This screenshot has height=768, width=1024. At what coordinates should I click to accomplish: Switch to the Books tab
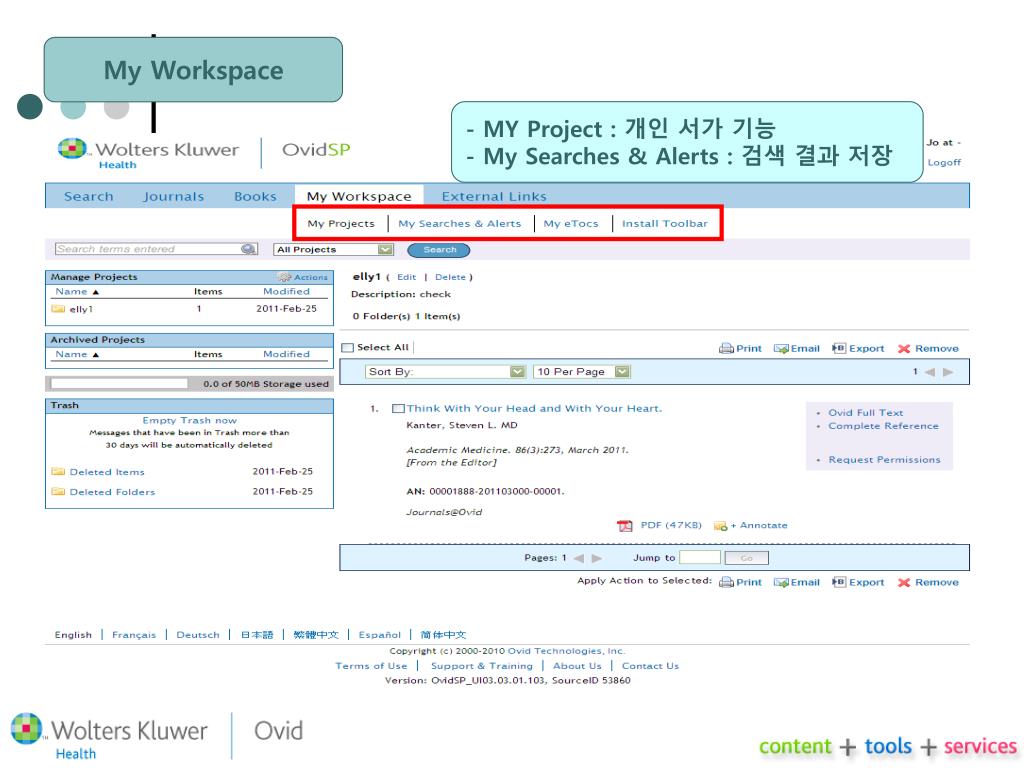(x=255, y=197)
